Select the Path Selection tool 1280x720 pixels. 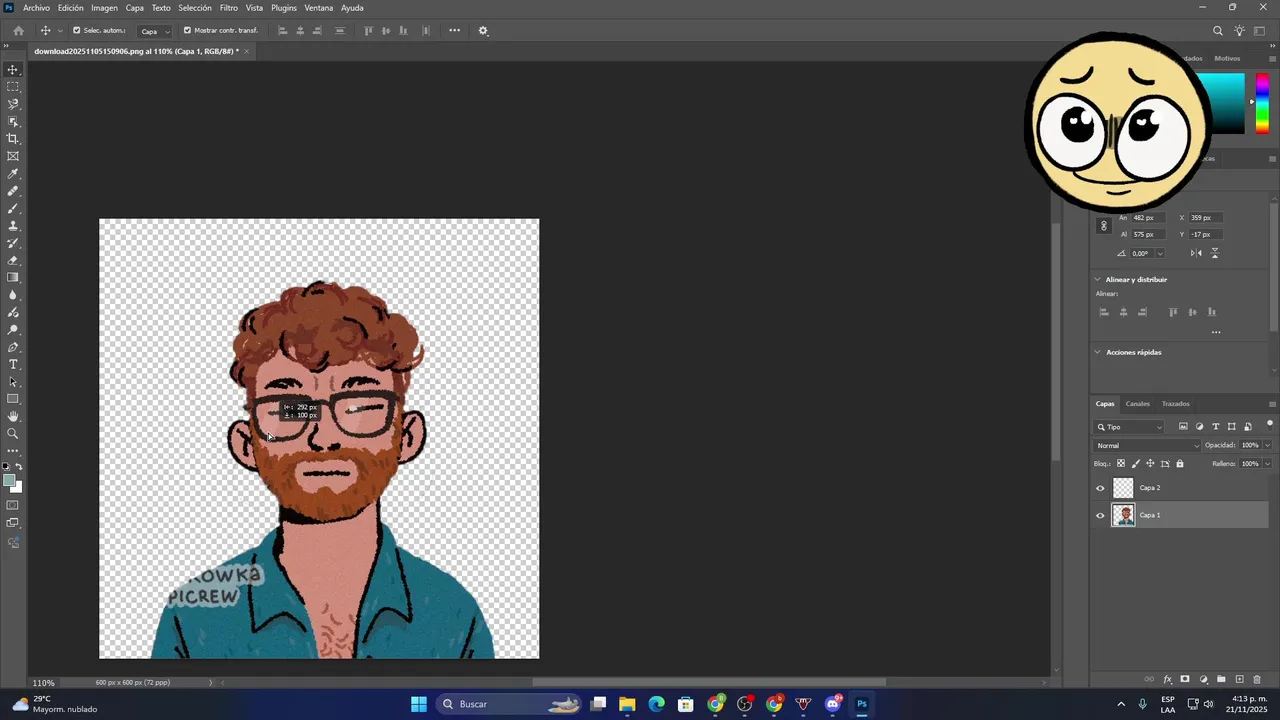click(13, 382)
